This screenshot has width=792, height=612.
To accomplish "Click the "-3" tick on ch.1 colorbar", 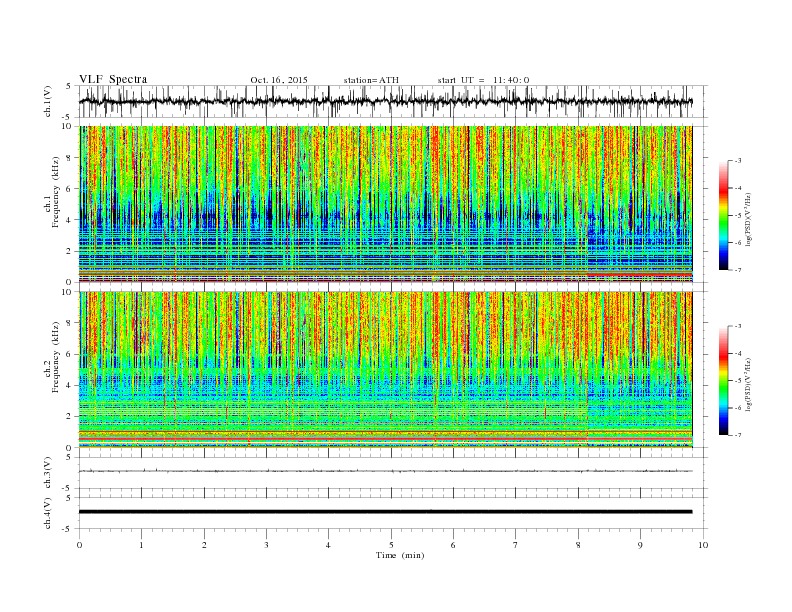I will (737, 161).
